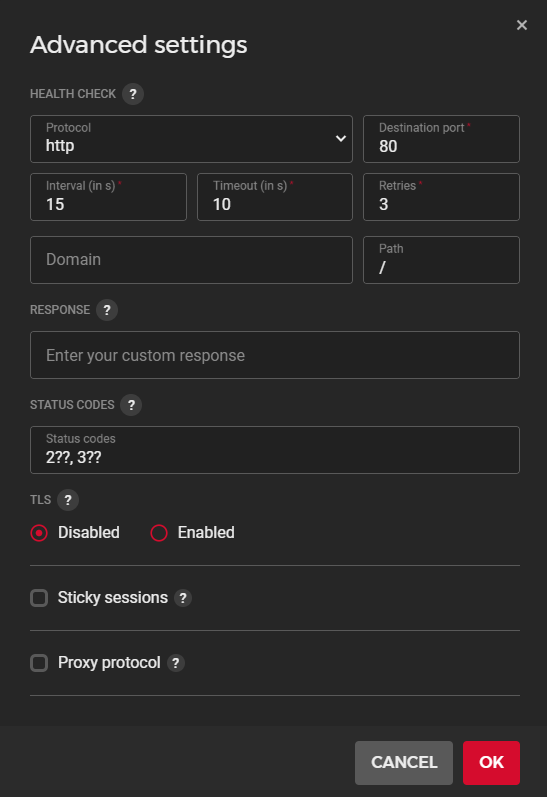Confirm settings with the OK button

[491, 762]
